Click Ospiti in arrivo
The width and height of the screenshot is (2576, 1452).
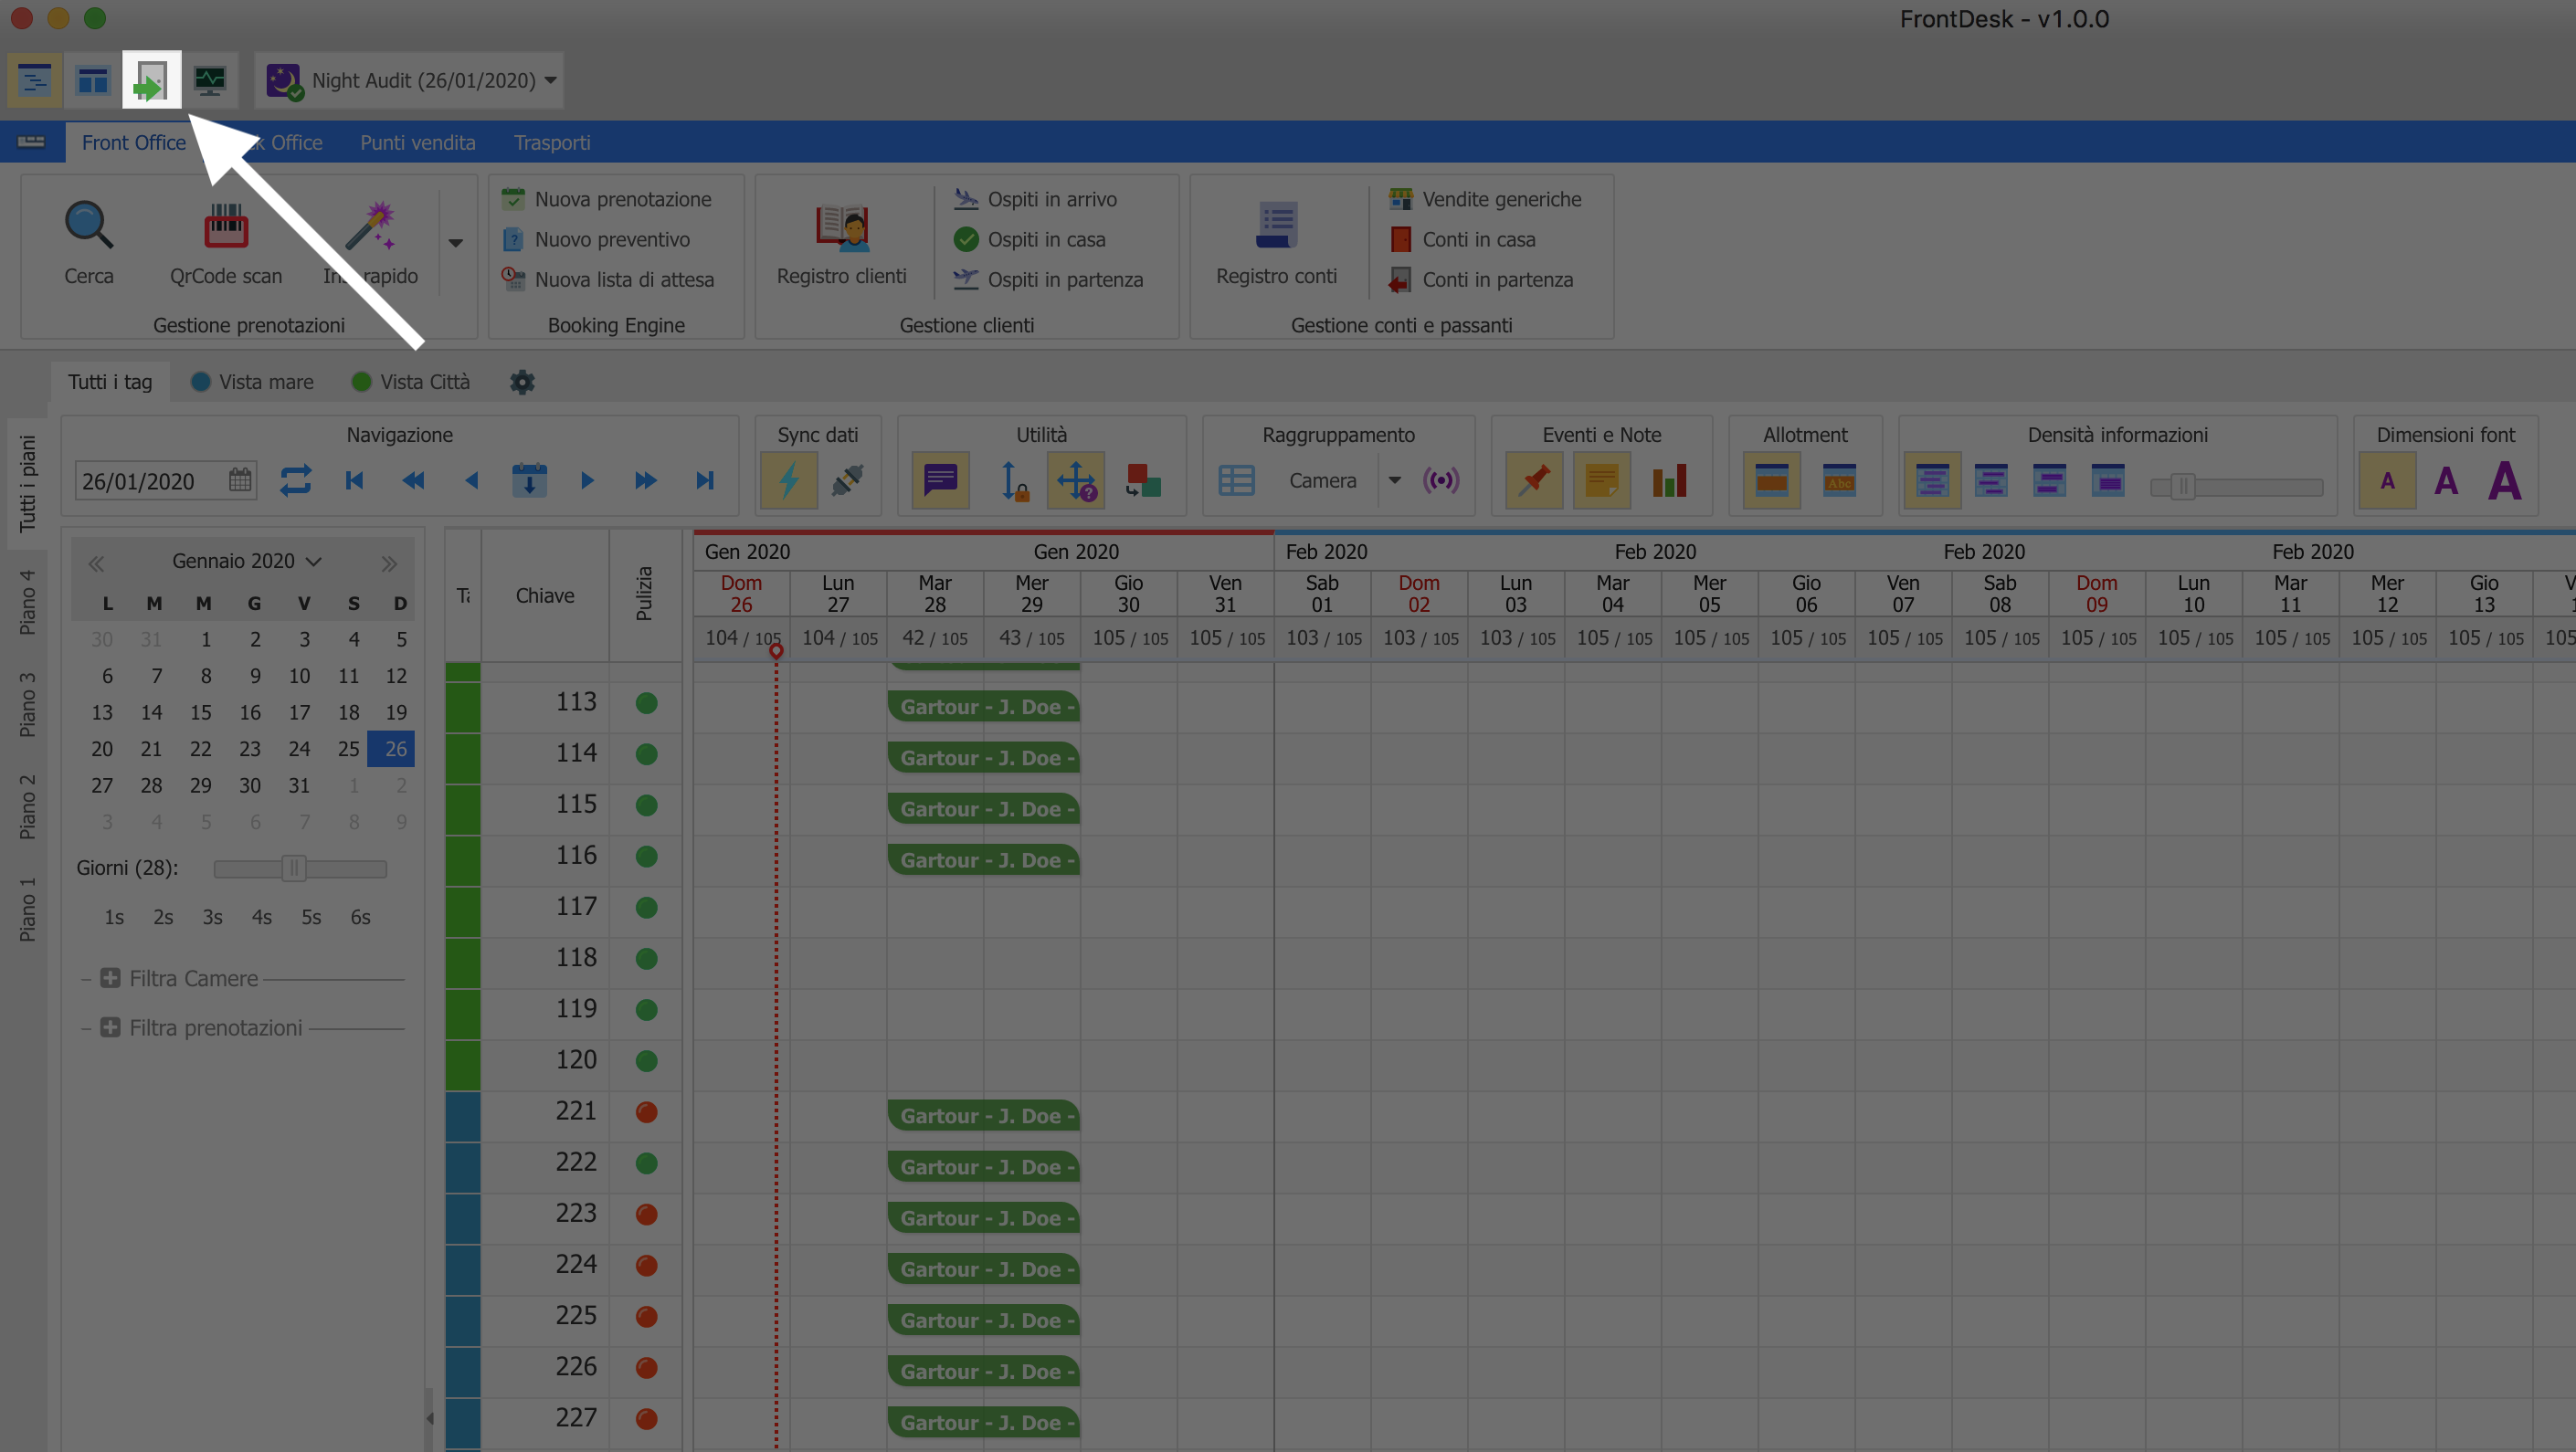tap(1051, 199)
